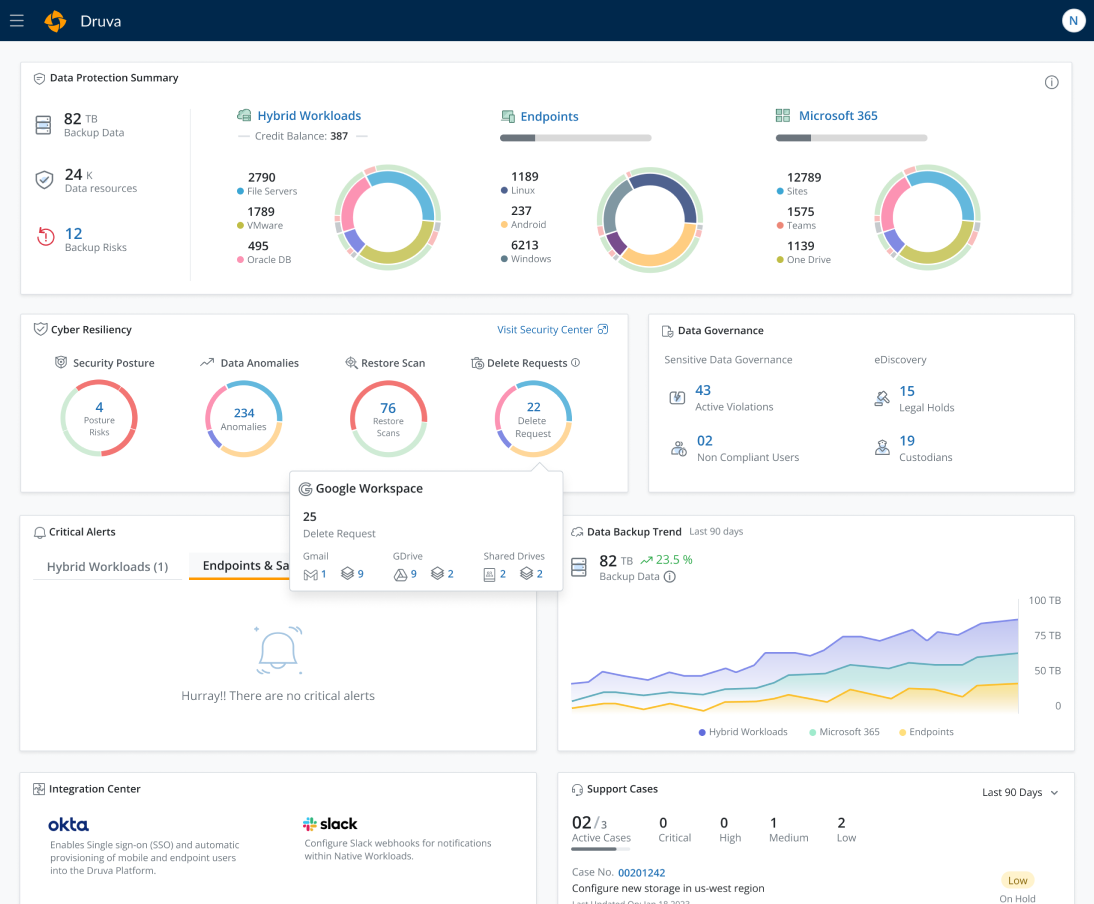
Task: Open the Visit Security Center link
Action: tap(552, 329)
